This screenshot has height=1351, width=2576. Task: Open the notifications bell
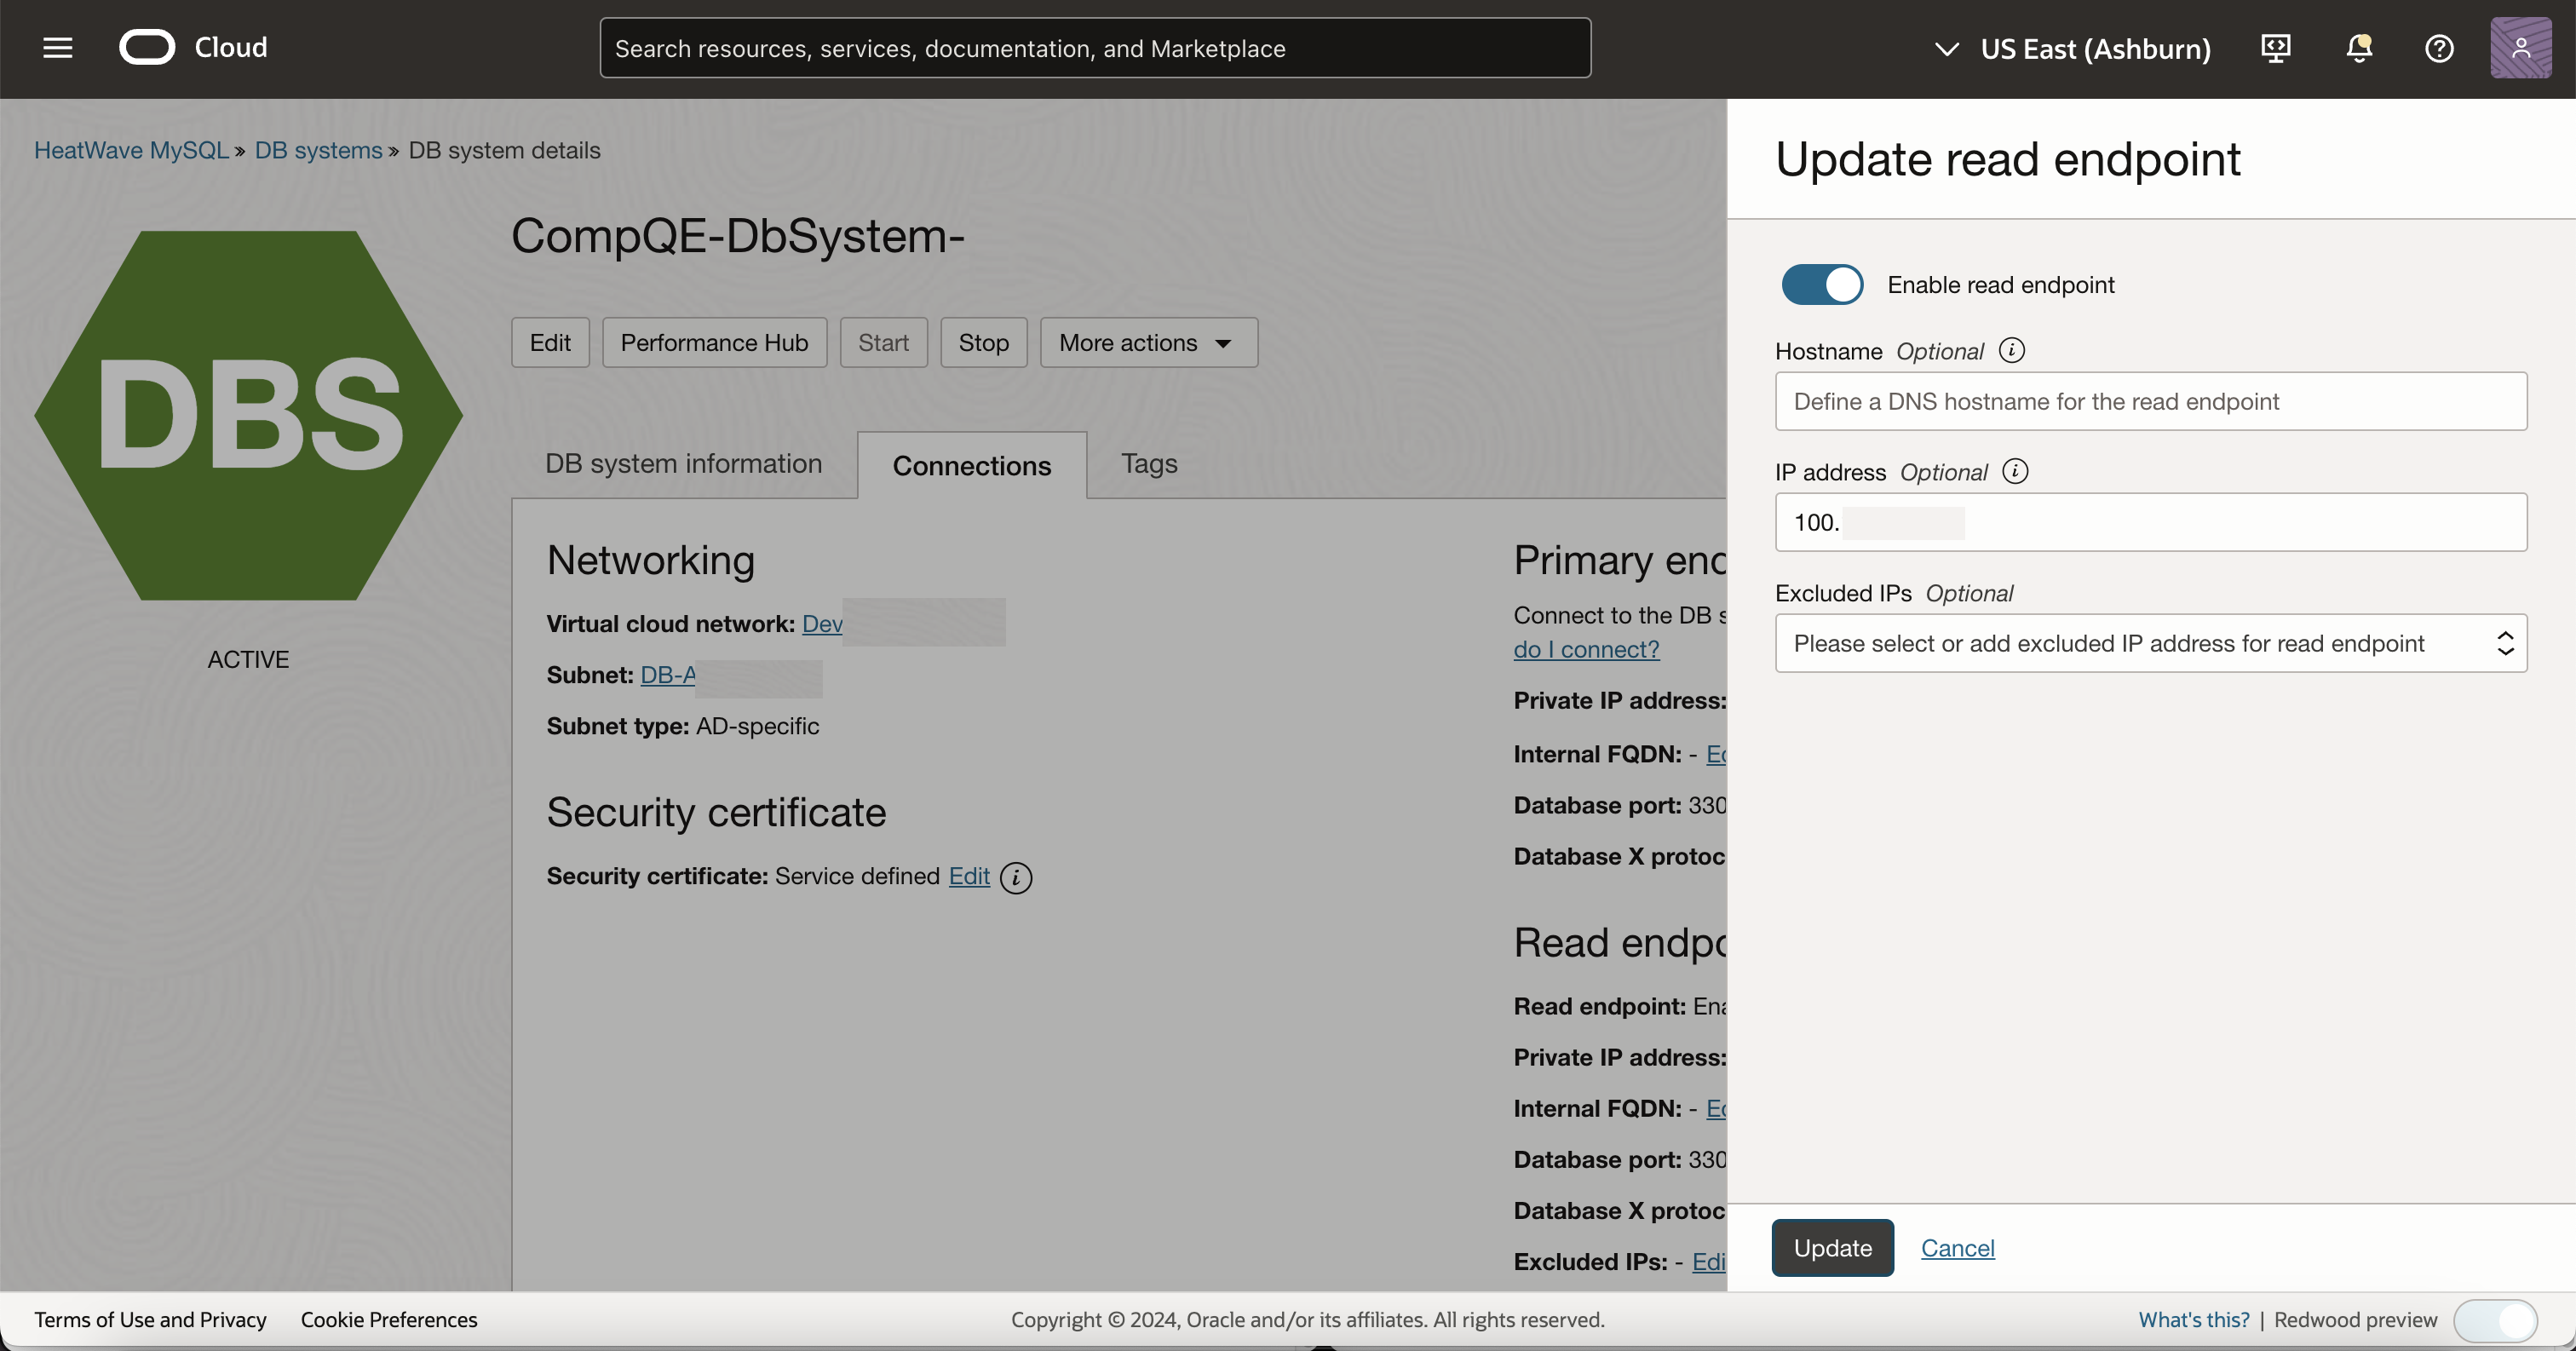click(2358, 47)
